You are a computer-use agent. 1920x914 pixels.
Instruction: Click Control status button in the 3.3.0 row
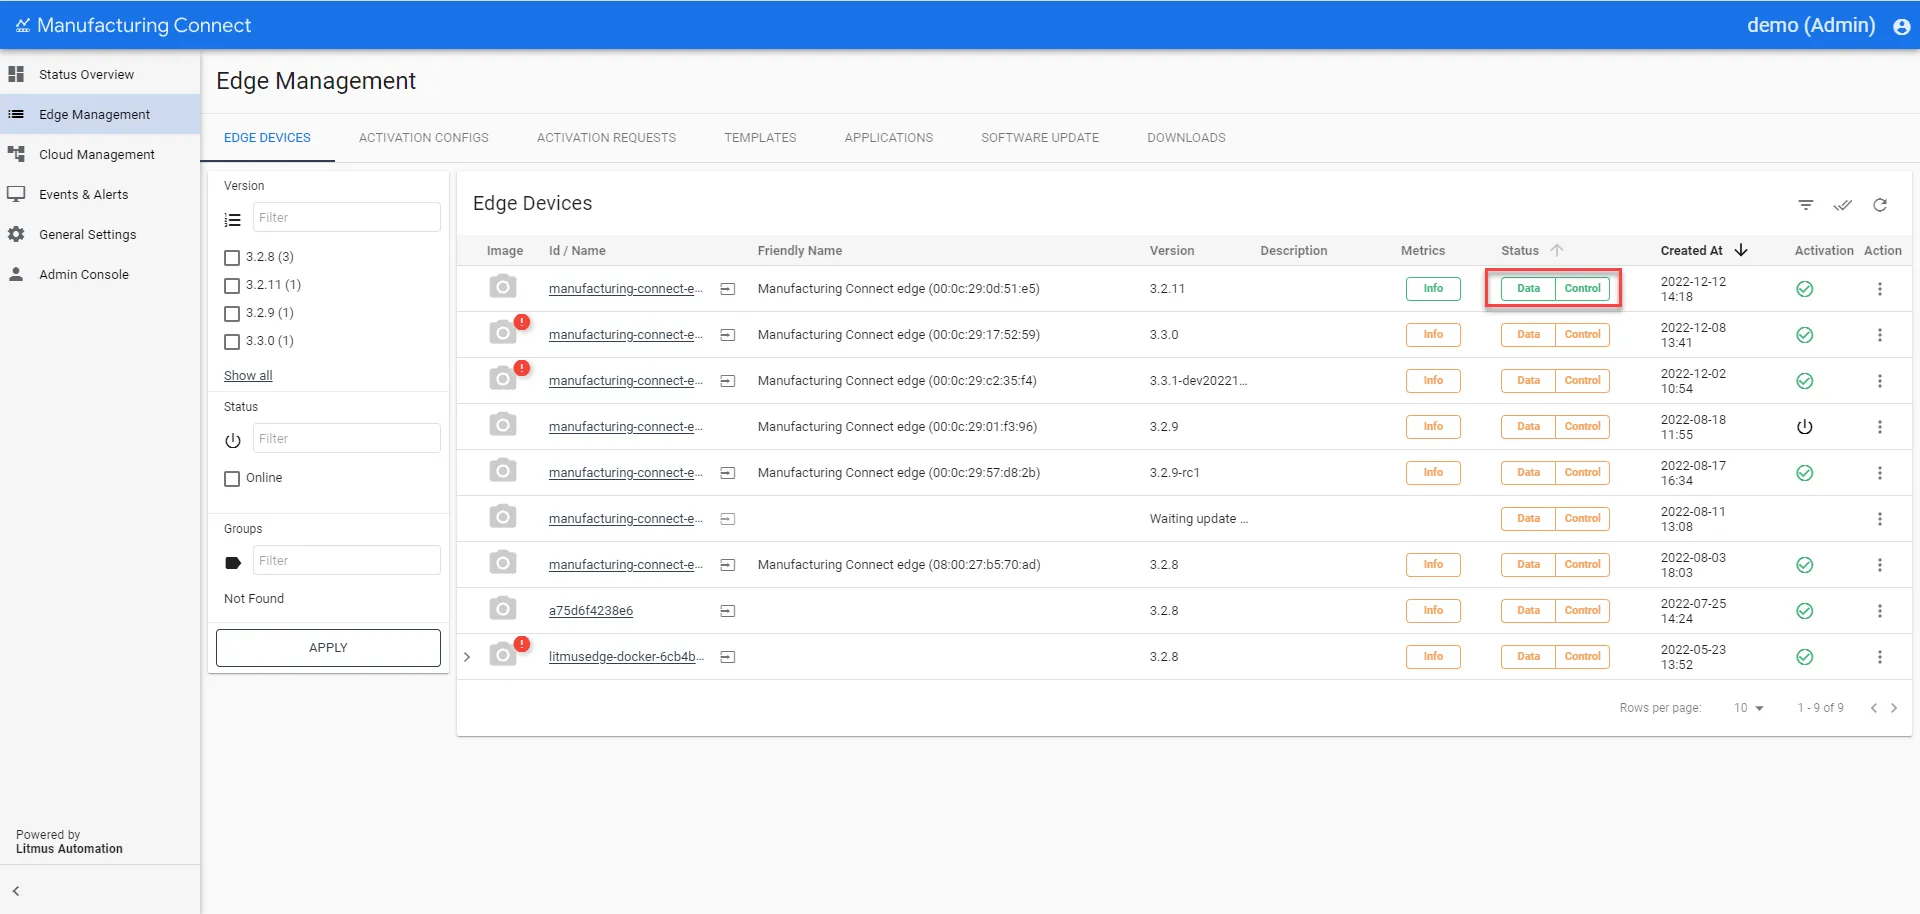[x=1582, y=335]
